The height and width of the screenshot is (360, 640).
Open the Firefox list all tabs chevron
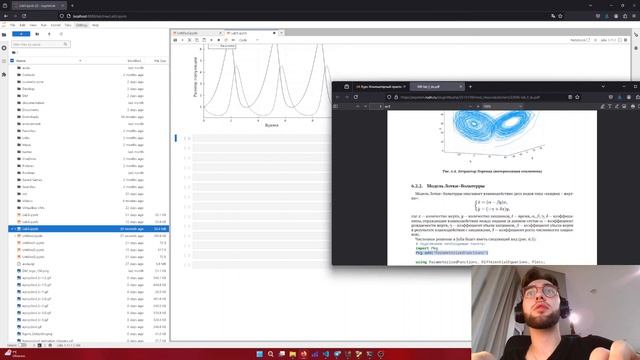[603, 87]
